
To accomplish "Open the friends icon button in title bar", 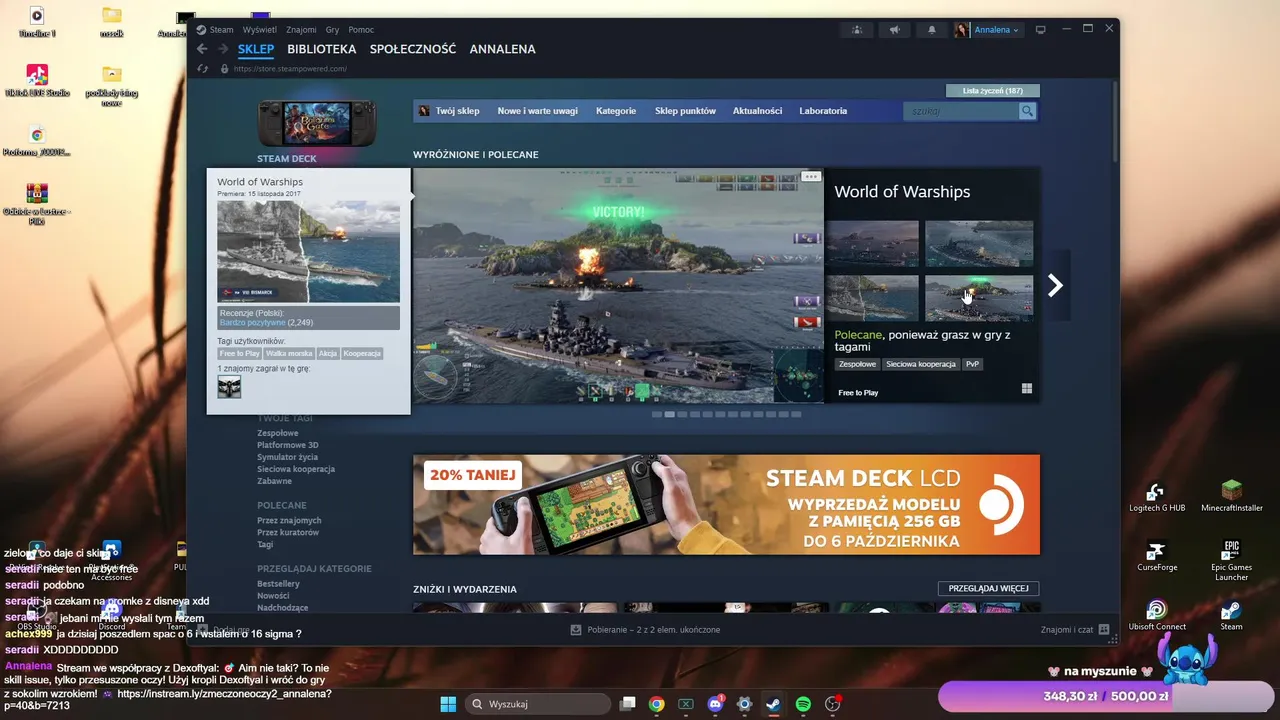I will (857, 30).
